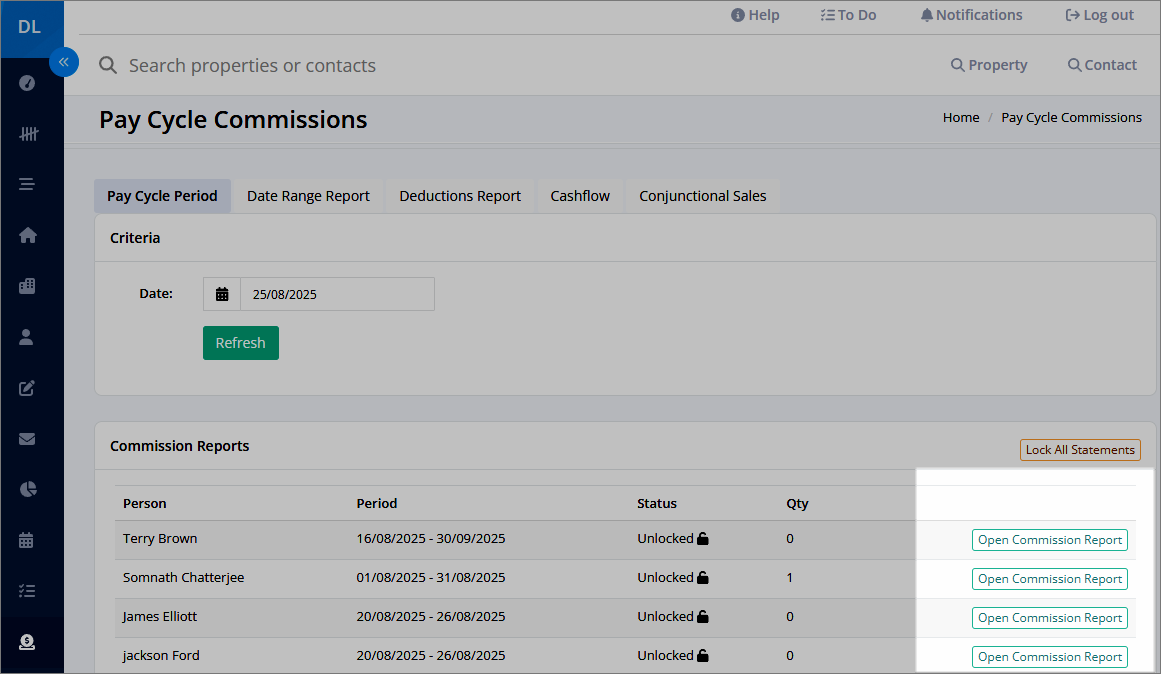Click Lock All Statements button
The height and width of the screenshot is (674, 1161).
(1080, 450)
